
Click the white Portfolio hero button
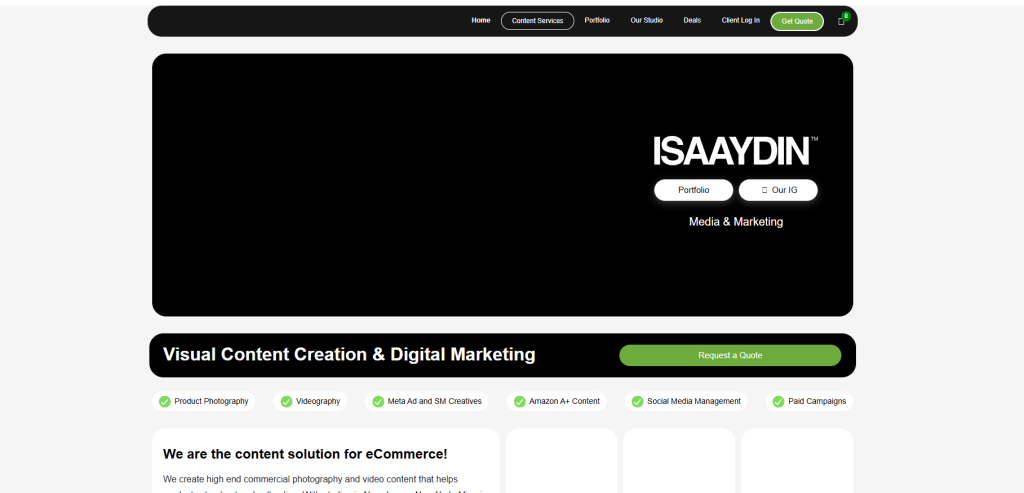[x=694, y=190]
